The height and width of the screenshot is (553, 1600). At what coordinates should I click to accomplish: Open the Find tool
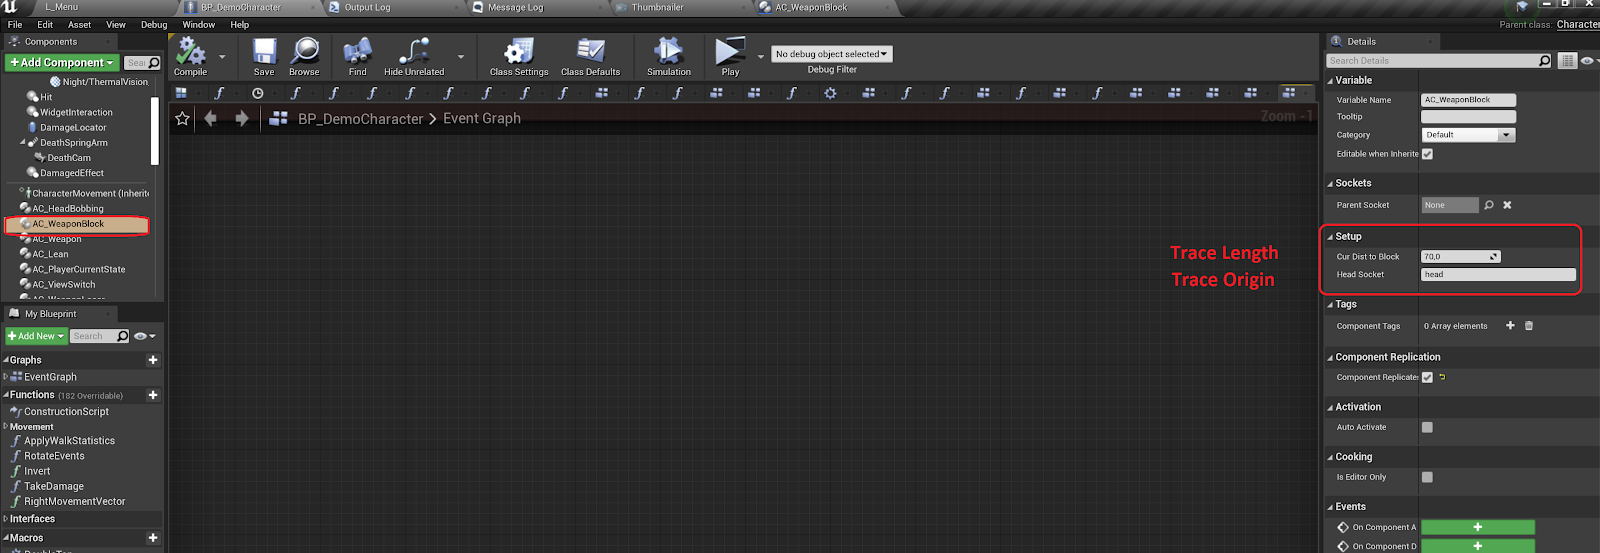coord(357,57)
